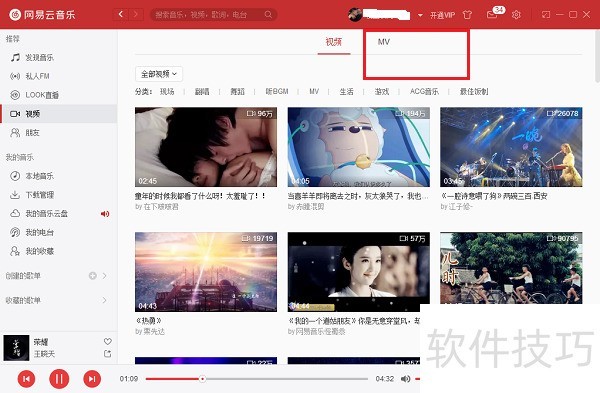Open LOOK直播 in sidebar
This screenshot has height=393, width=600.
pos(58,95)
